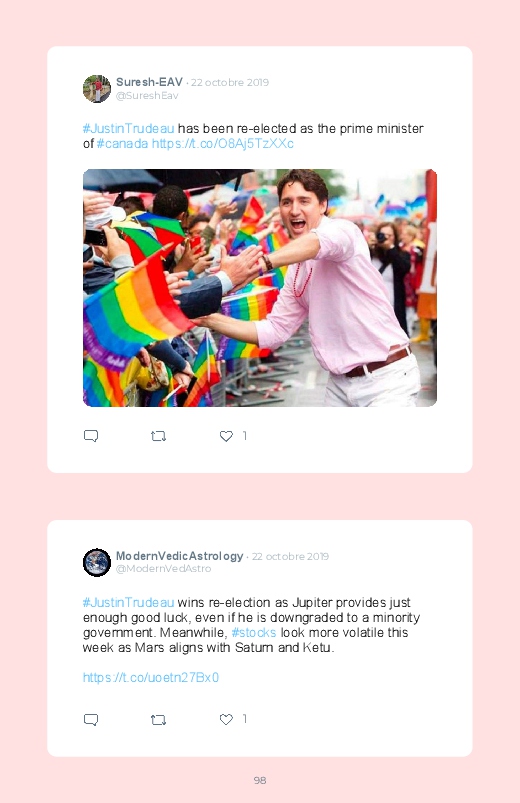Click reply icon on ModernVedicAstrology tweet
520x803 pixels.
(91, 720)
